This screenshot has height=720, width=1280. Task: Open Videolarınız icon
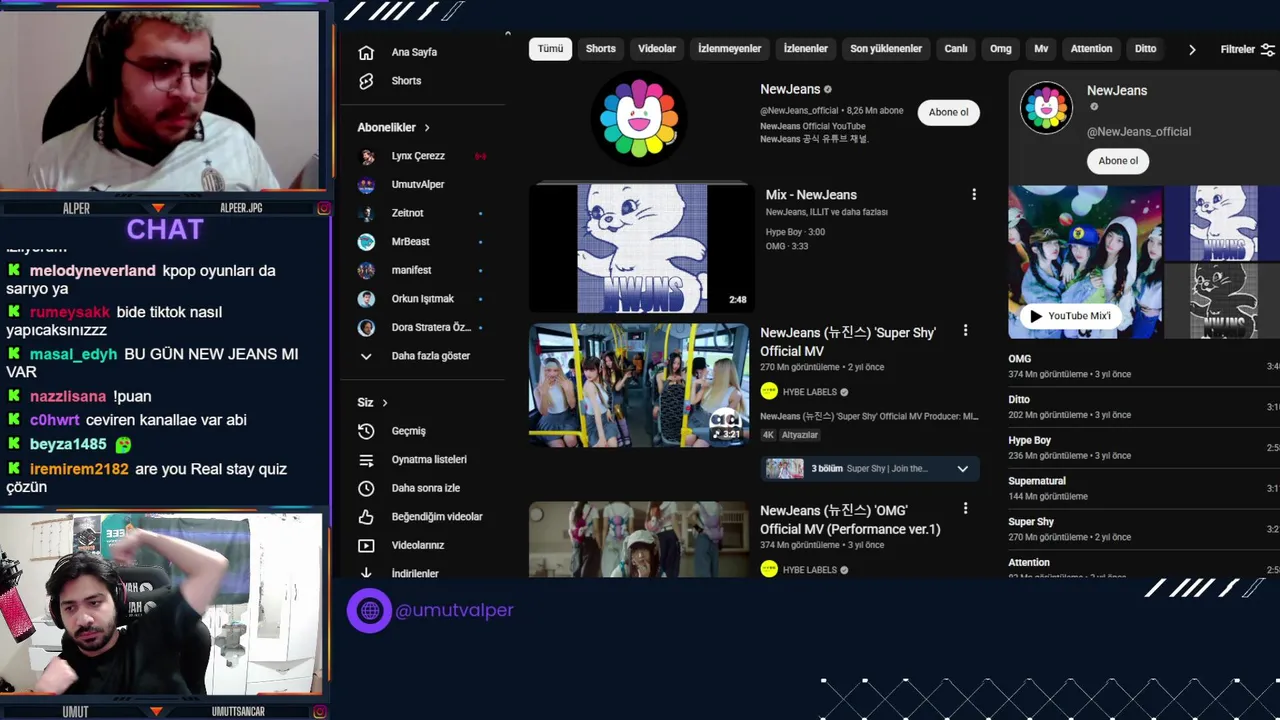(366, 545)
